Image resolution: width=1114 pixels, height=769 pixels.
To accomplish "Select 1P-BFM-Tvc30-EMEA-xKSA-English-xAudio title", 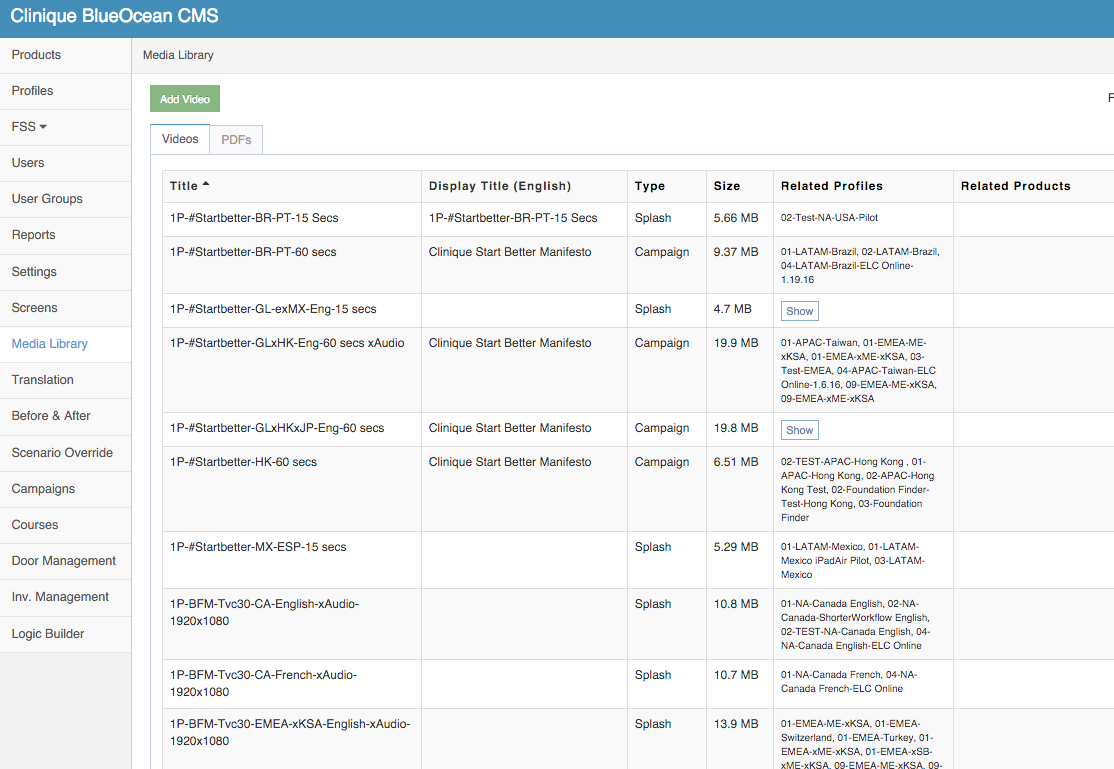I will [x=290, y=733].
